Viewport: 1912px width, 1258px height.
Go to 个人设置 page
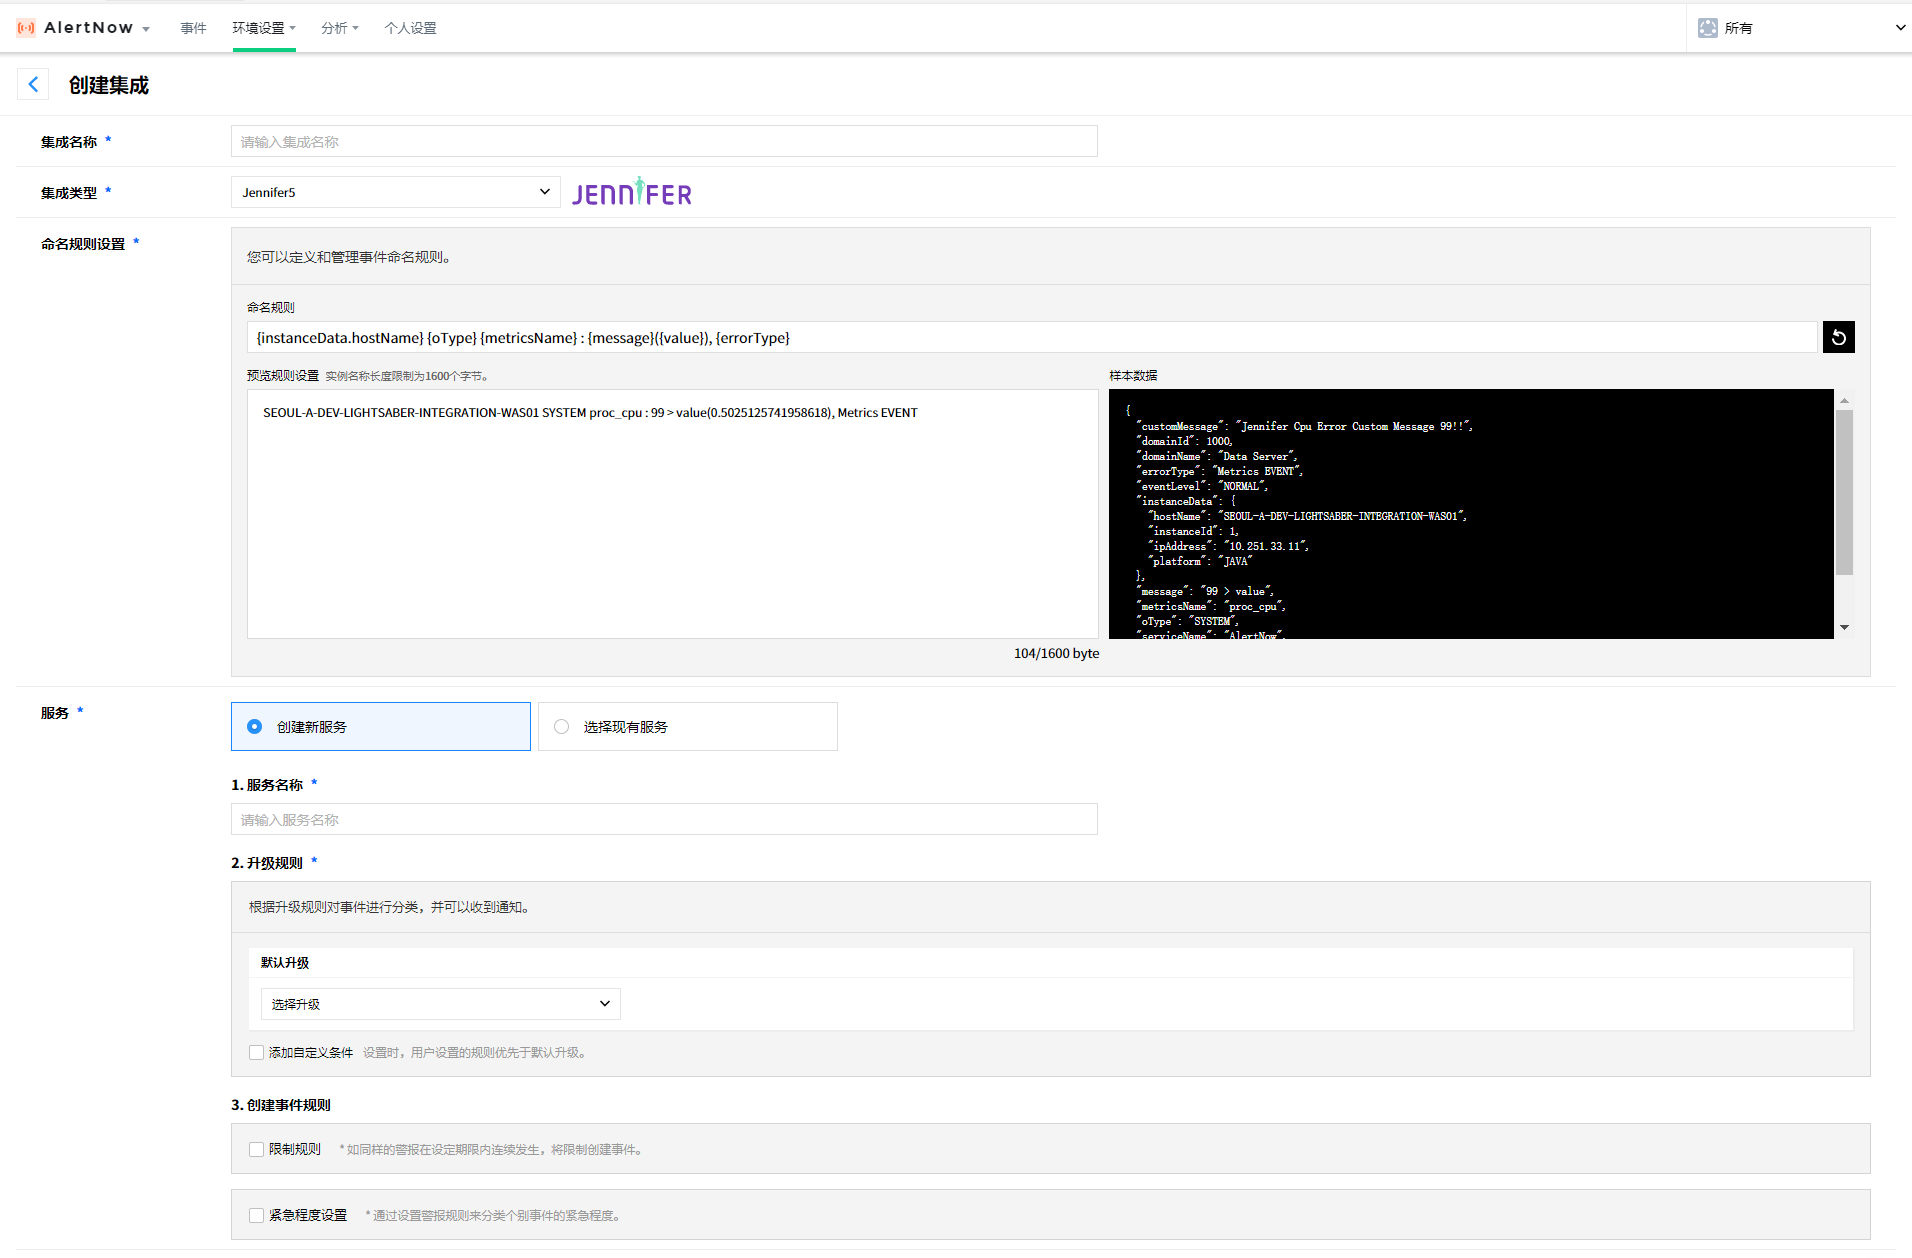click(410, 28)
